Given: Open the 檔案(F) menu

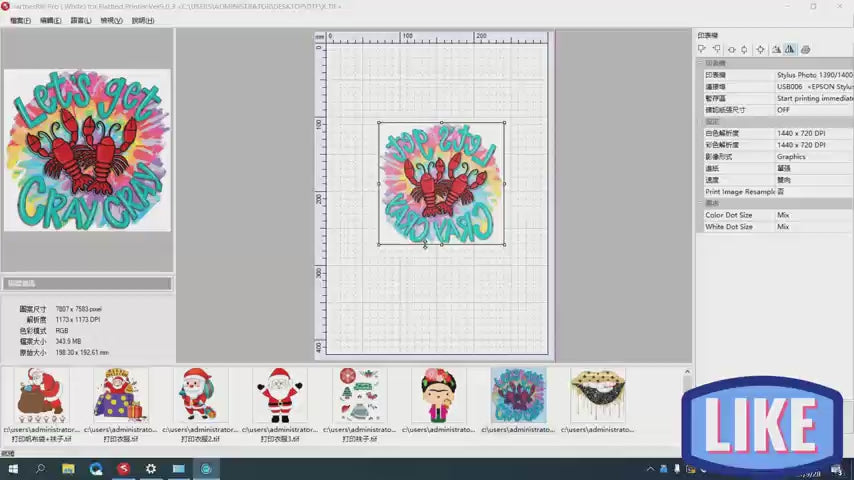Looking at the screenshot, I should coord(20,20).
